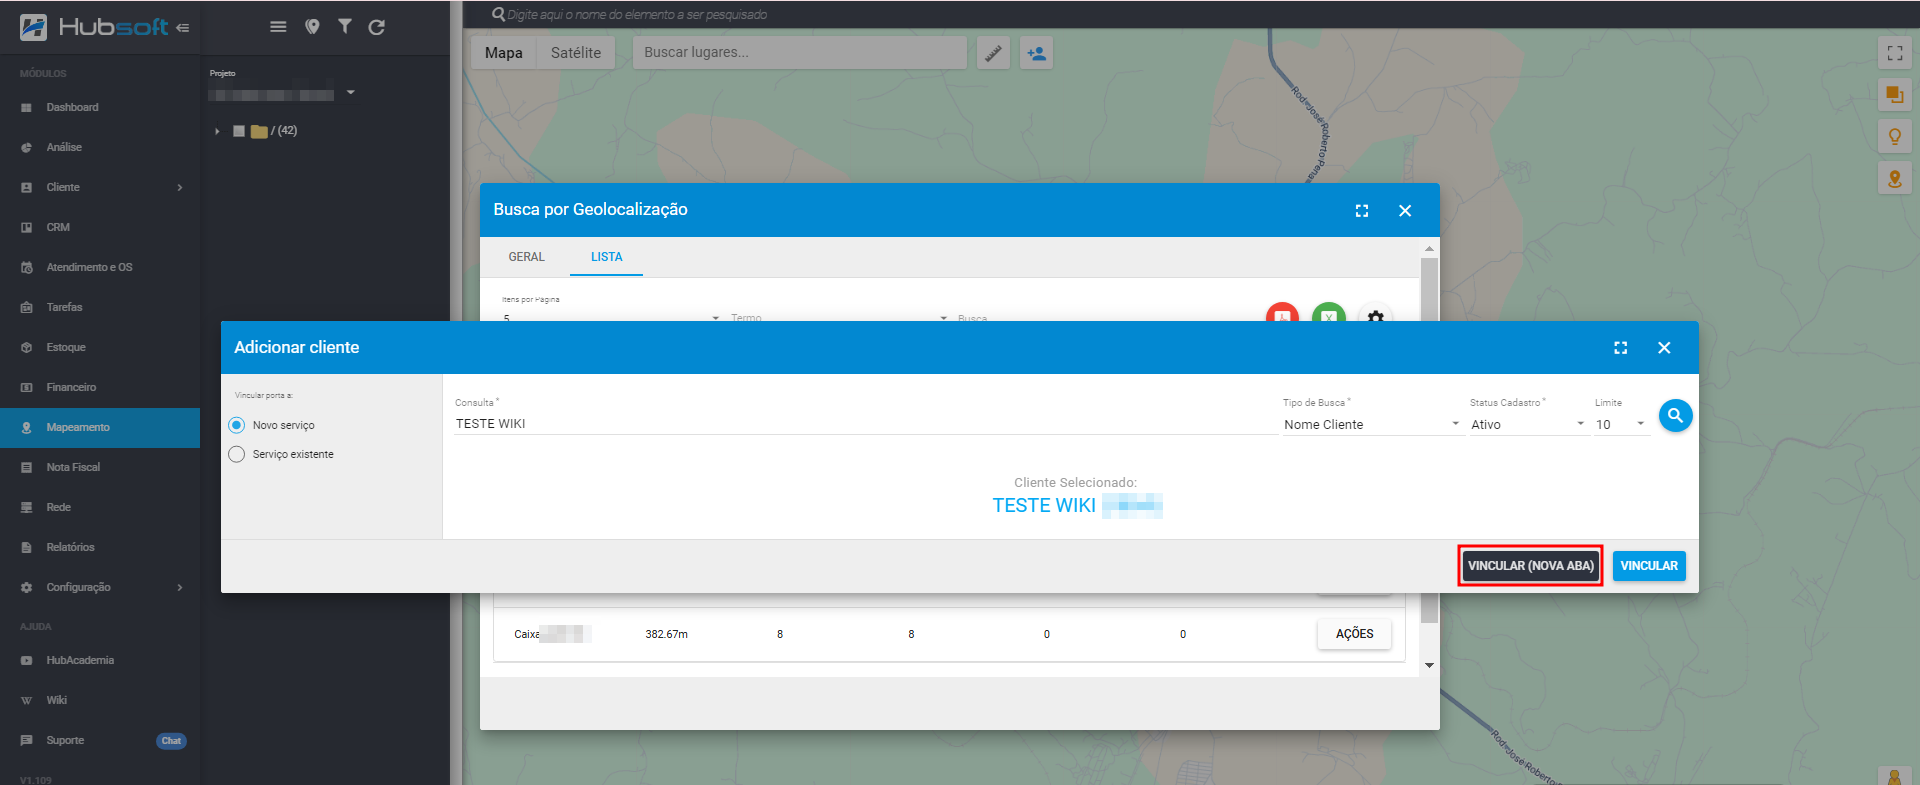This screenshot has width=1920, height=785.
Task: Select the ruler measure tool on map
Action: pyautogui.click(x=993, y=53)
